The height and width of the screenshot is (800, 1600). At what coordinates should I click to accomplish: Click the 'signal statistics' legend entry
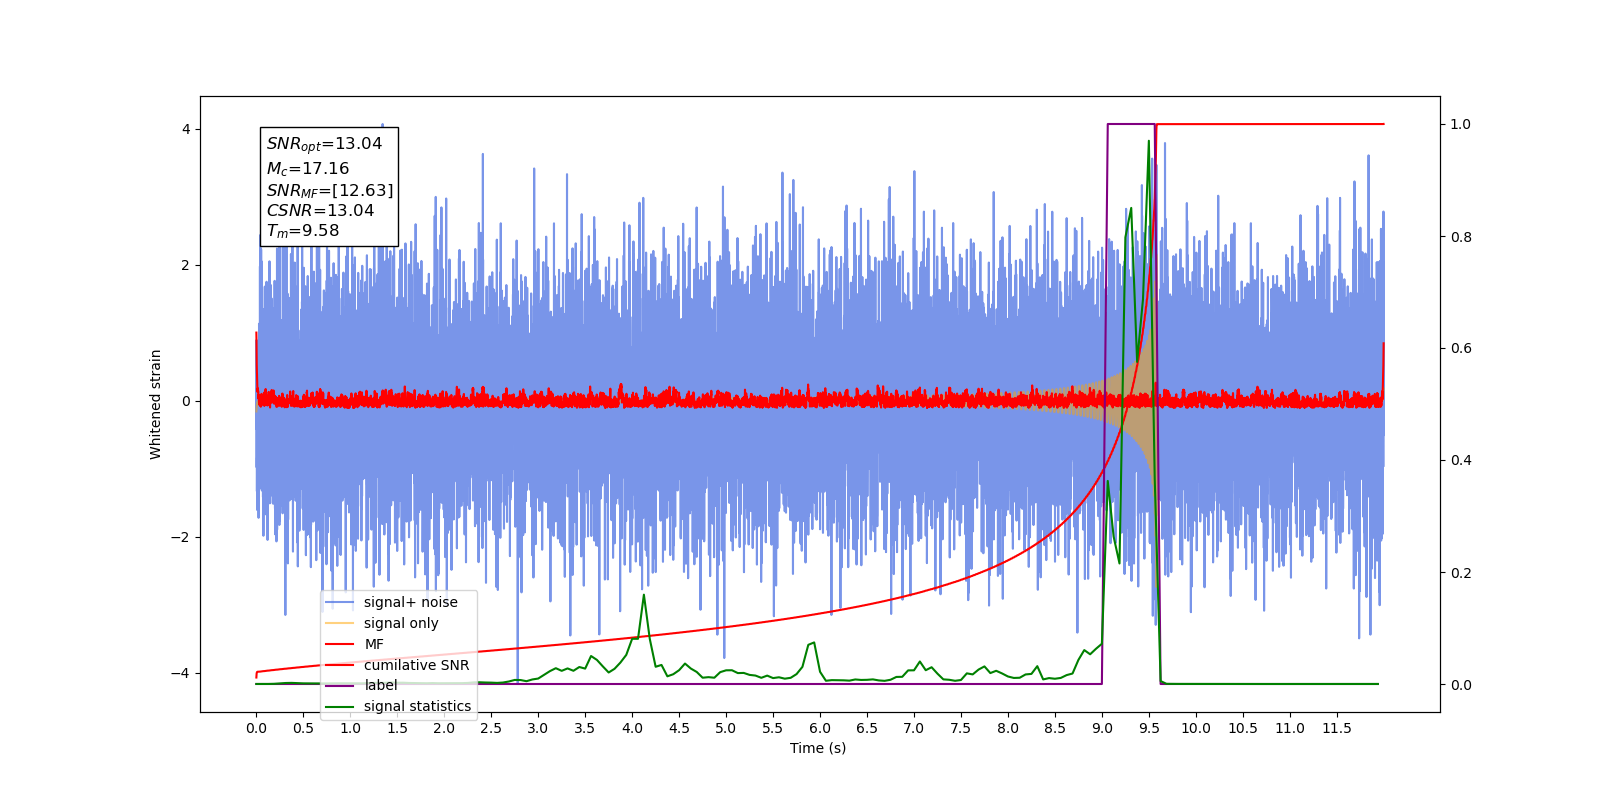[399, 706]
